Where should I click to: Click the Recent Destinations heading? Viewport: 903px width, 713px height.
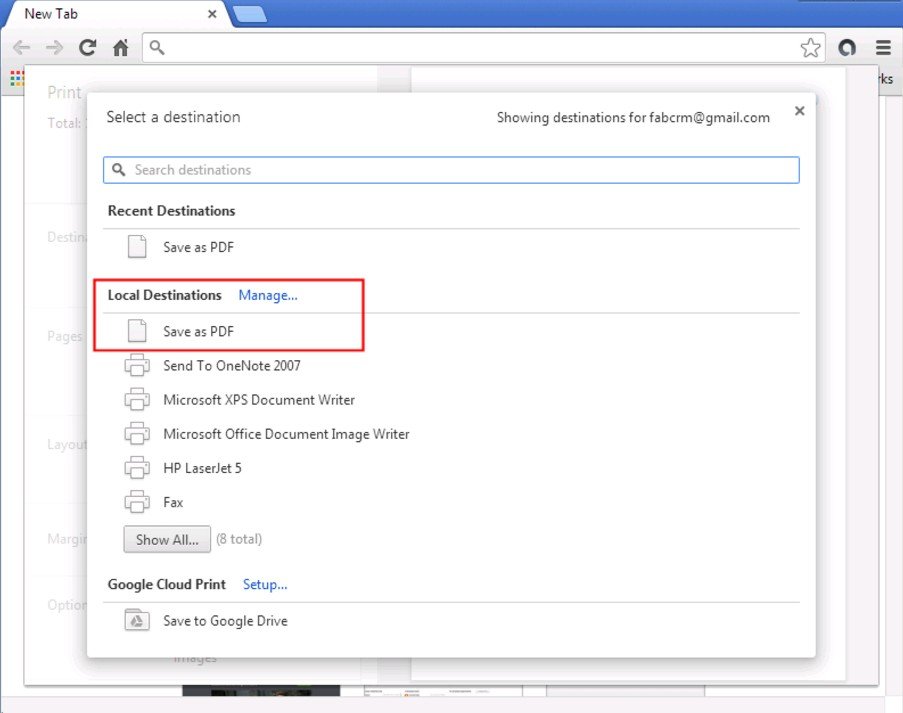pos(171,211)
